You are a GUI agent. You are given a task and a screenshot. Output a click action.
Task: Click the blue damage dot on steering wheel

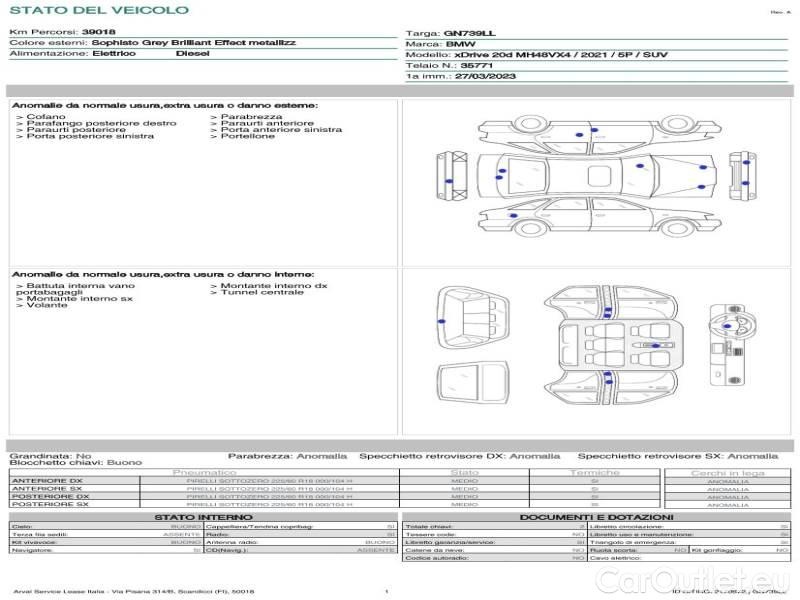[728, 326]
